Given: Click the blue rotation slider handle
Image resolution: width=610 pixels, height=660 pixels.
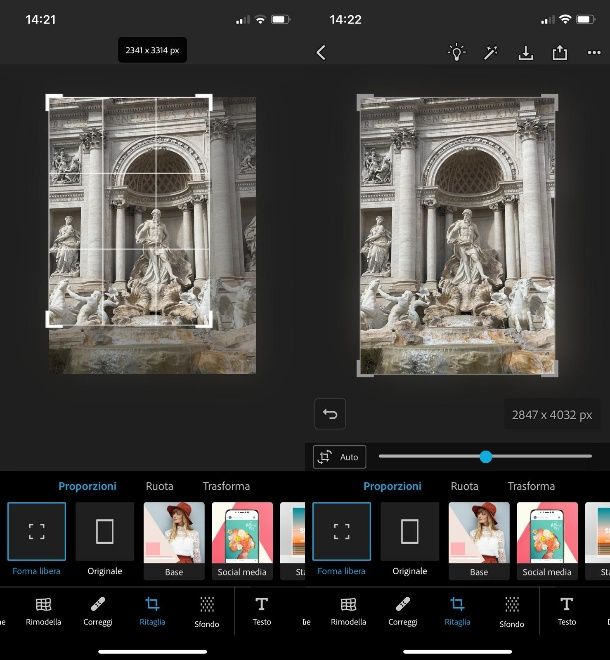Looking at the screenshot, I should pyautogui.click(x=486, y=457).
